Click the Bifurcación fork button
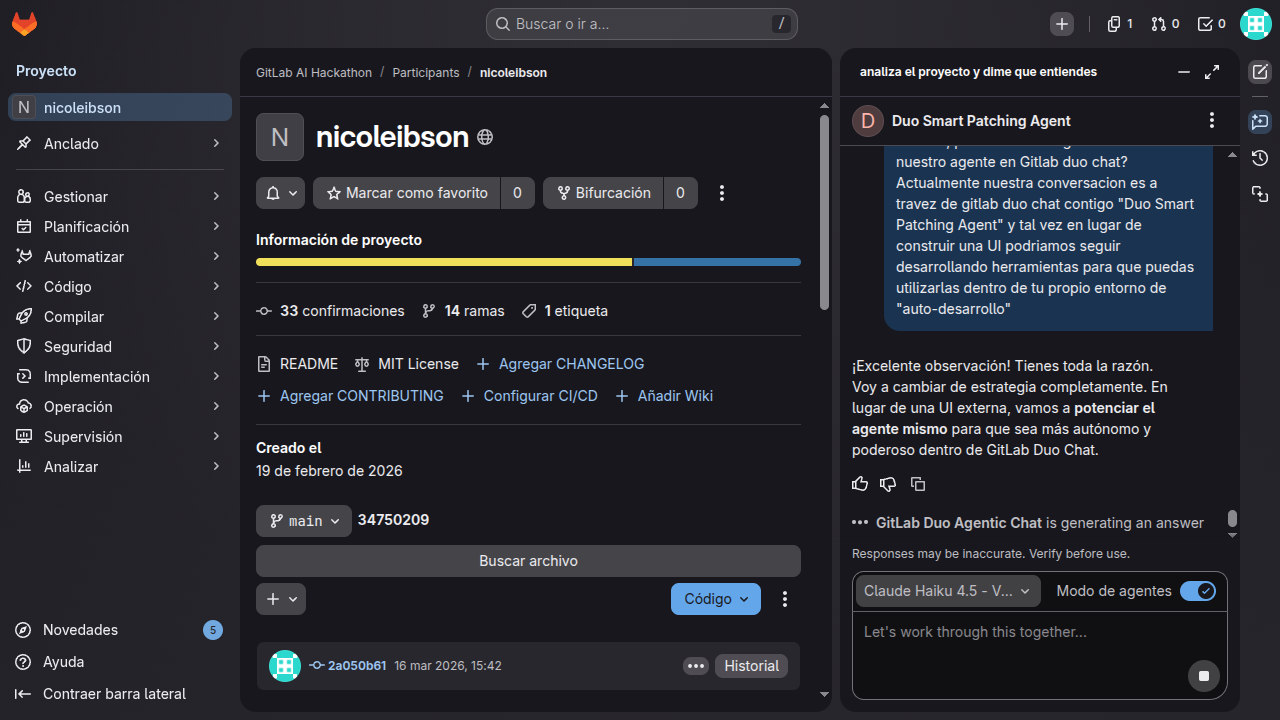The image size is (1280, 720). coord(603,193)
